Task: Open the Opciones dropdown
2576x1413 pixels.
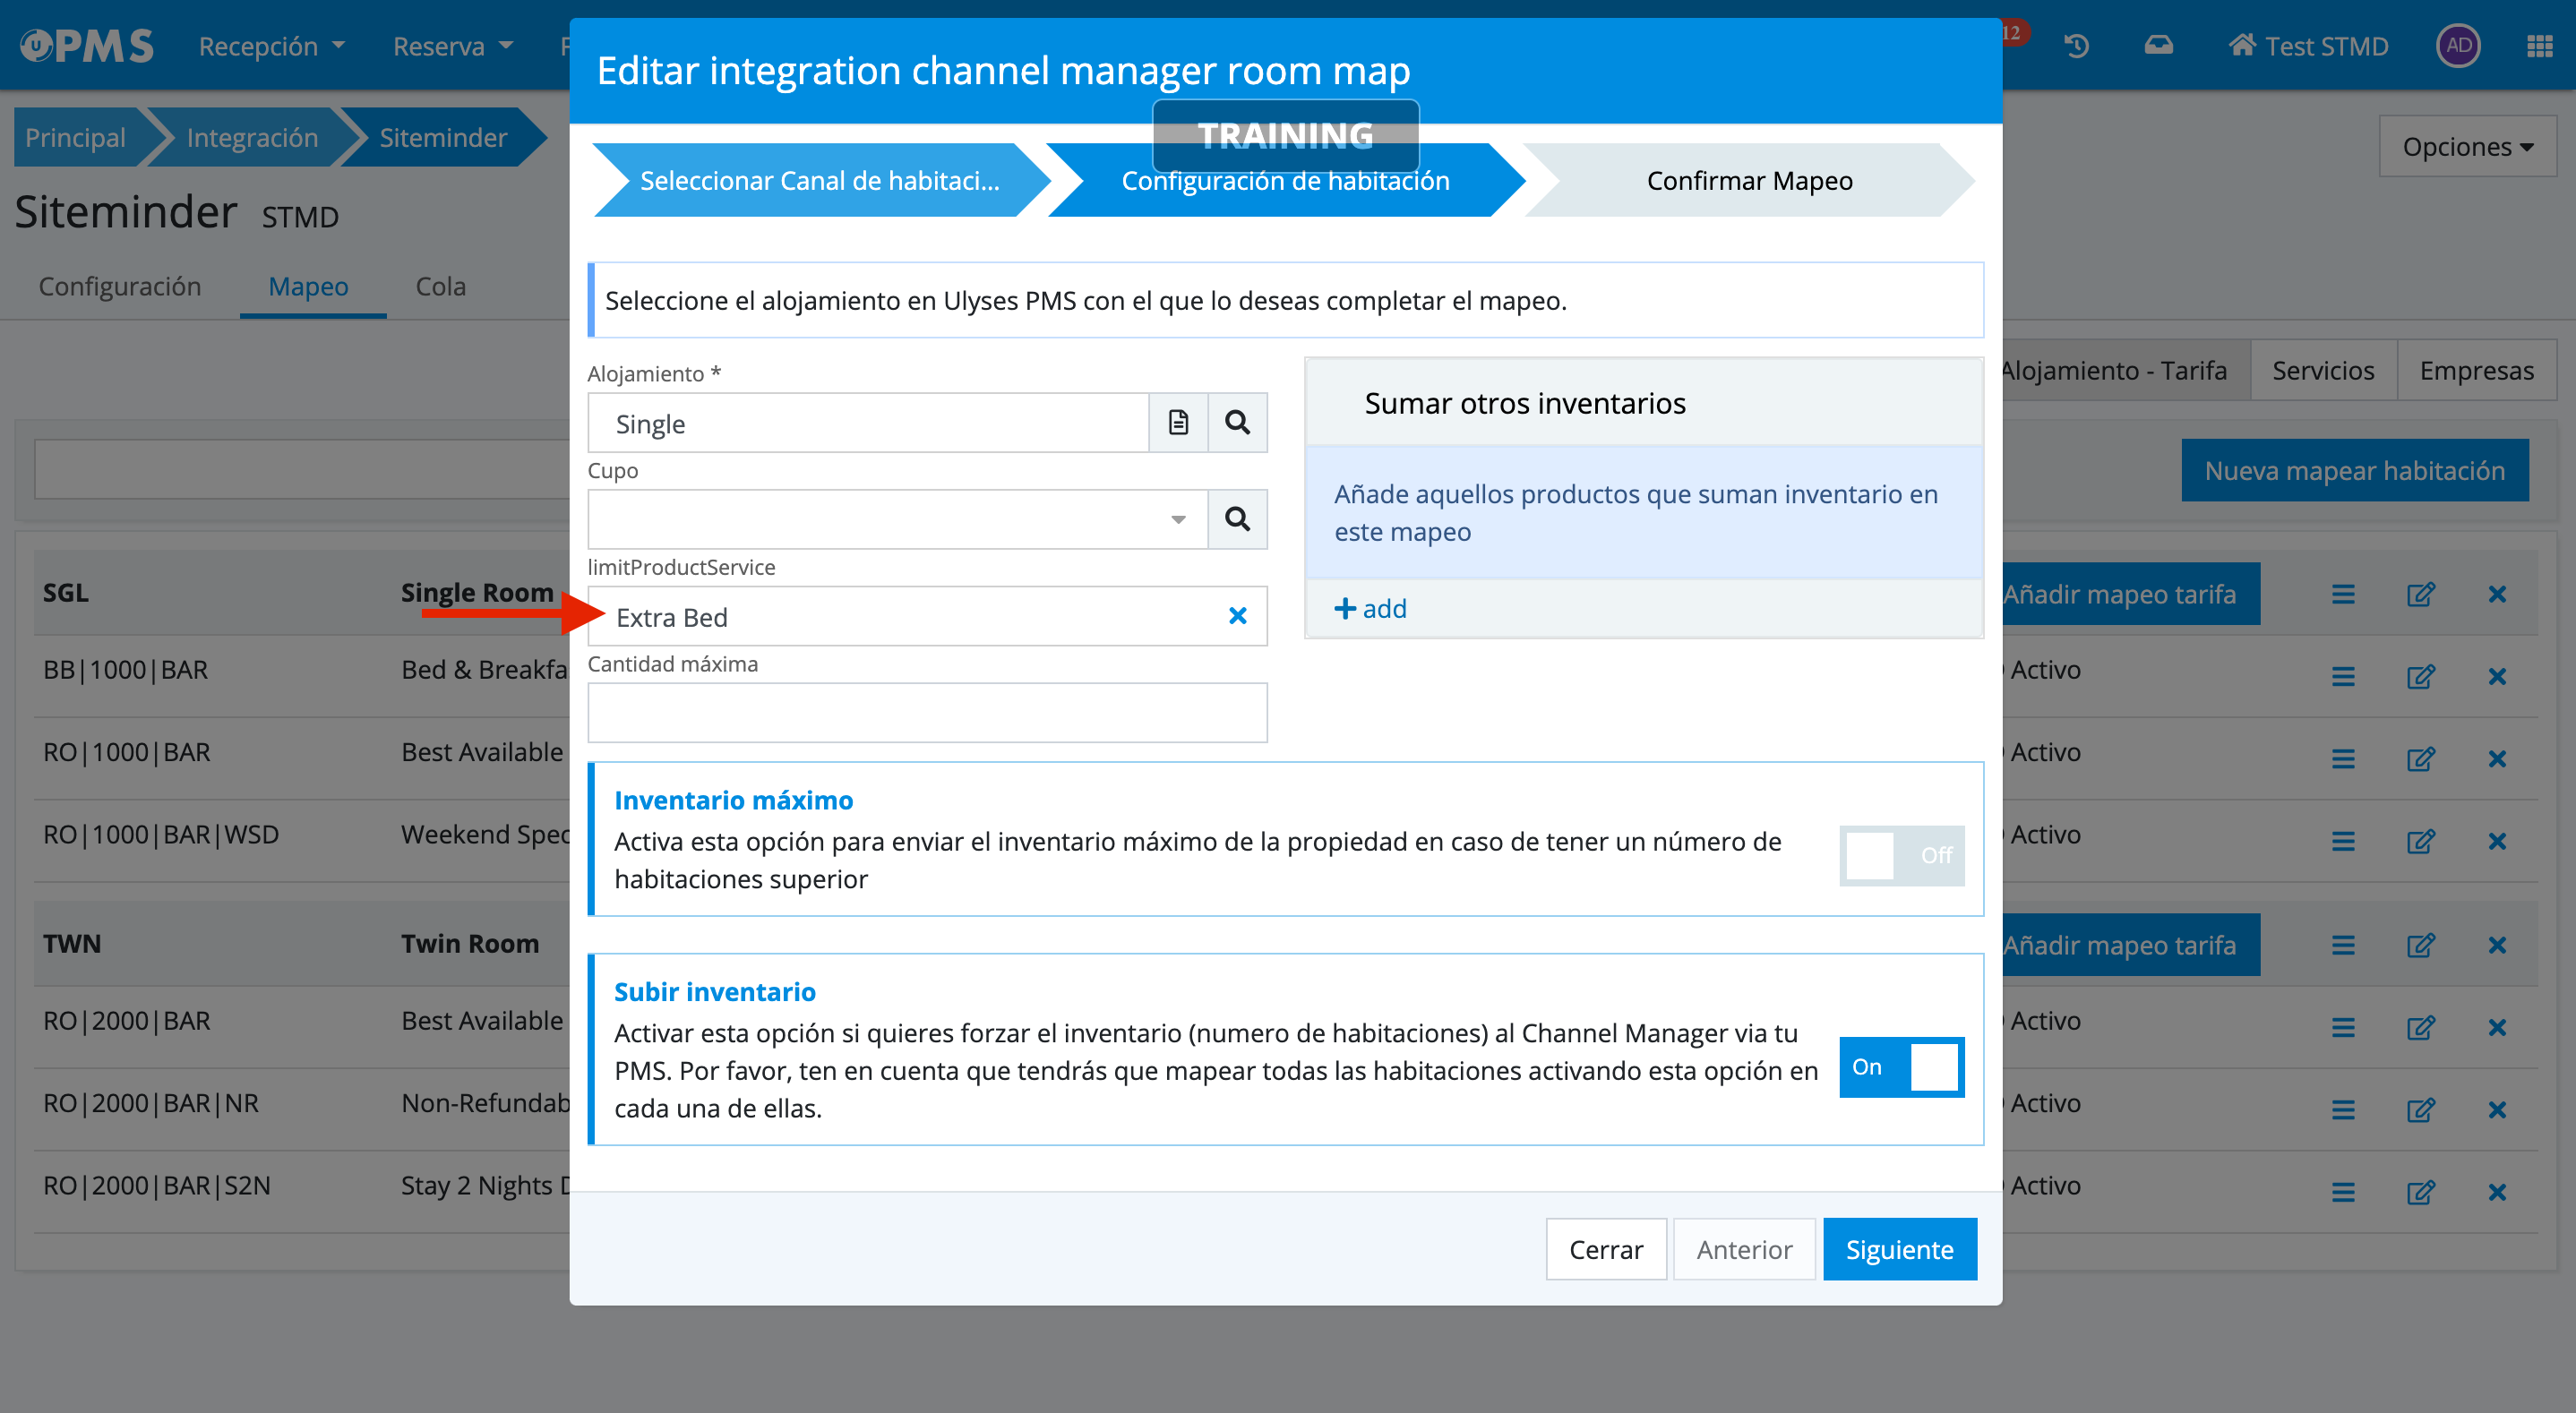Action: click(x=2466, y=147)
